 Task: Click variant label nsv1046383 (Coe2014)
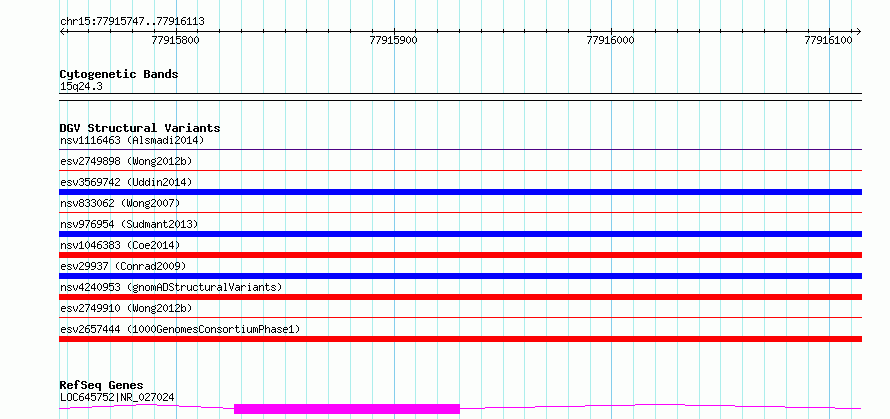coord(120,245)
